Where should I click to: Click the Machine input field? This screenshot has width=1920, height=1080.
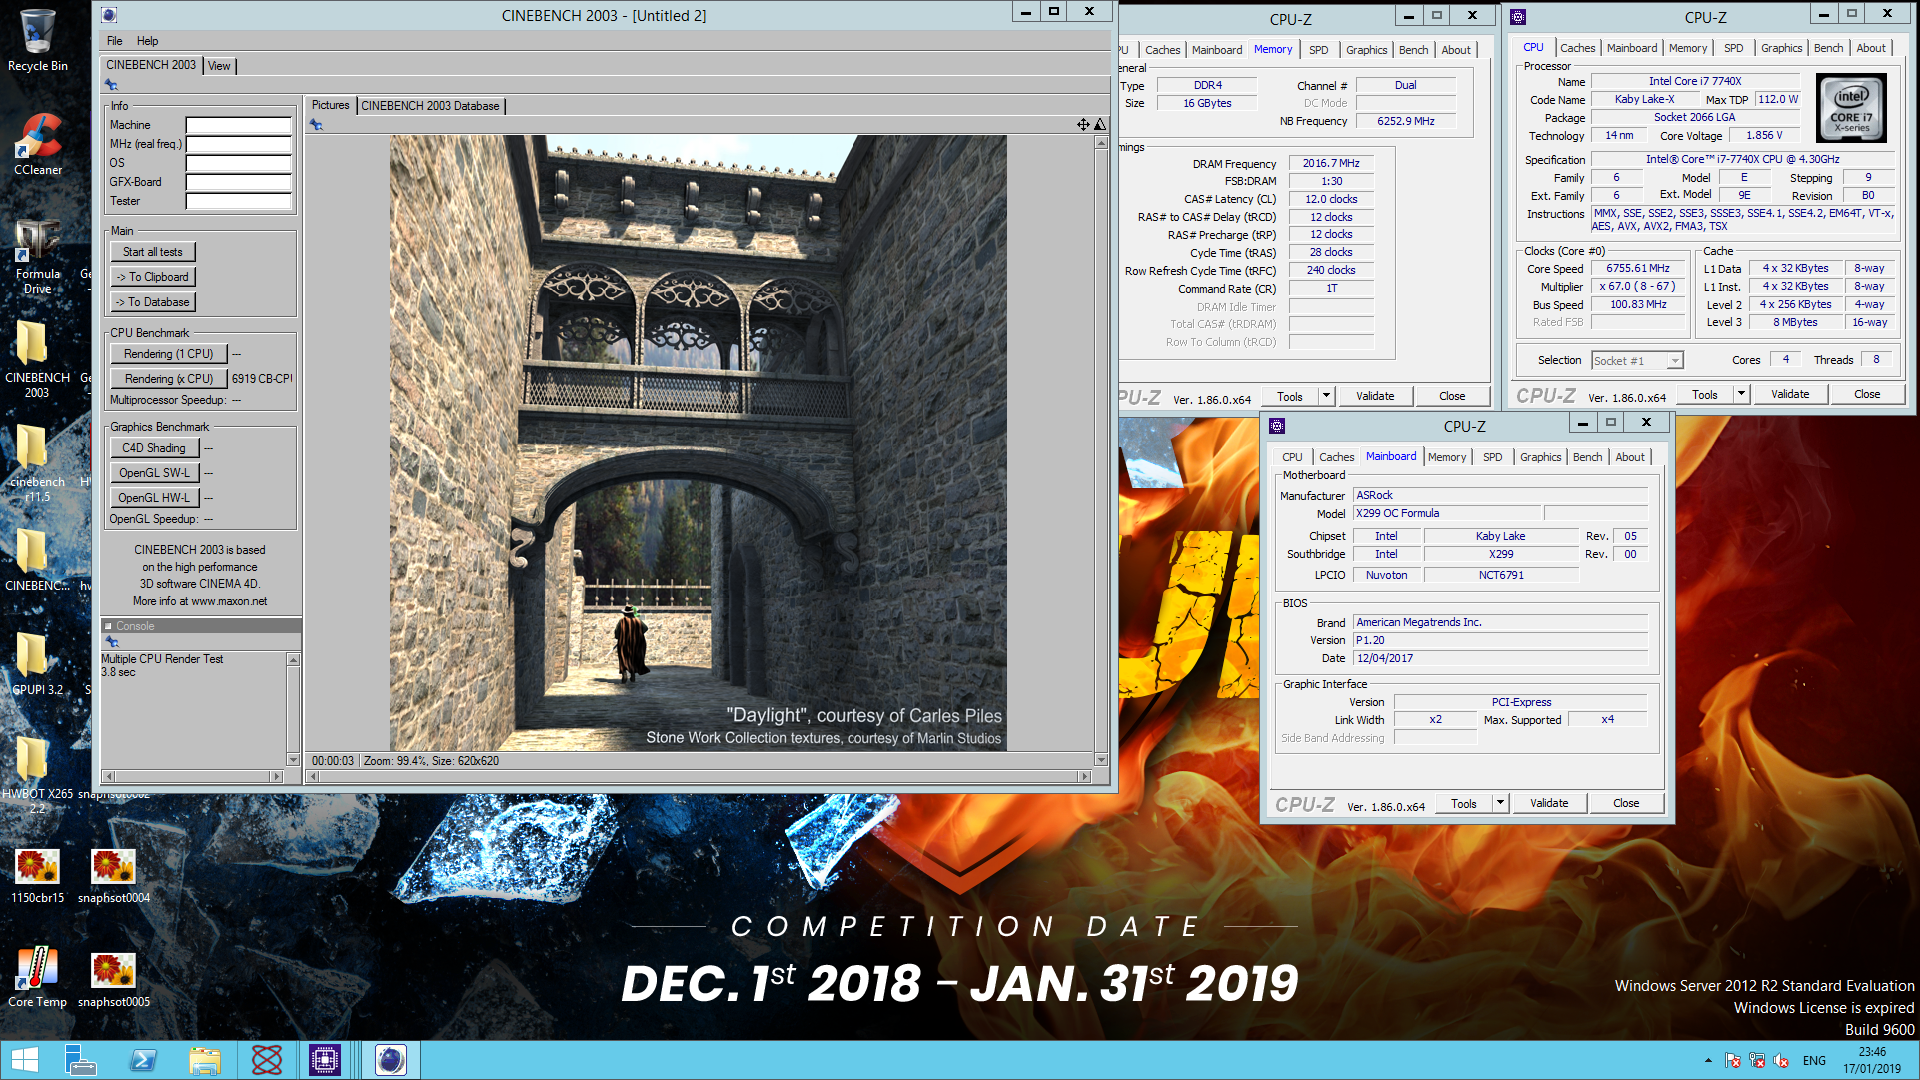[238, 126]
